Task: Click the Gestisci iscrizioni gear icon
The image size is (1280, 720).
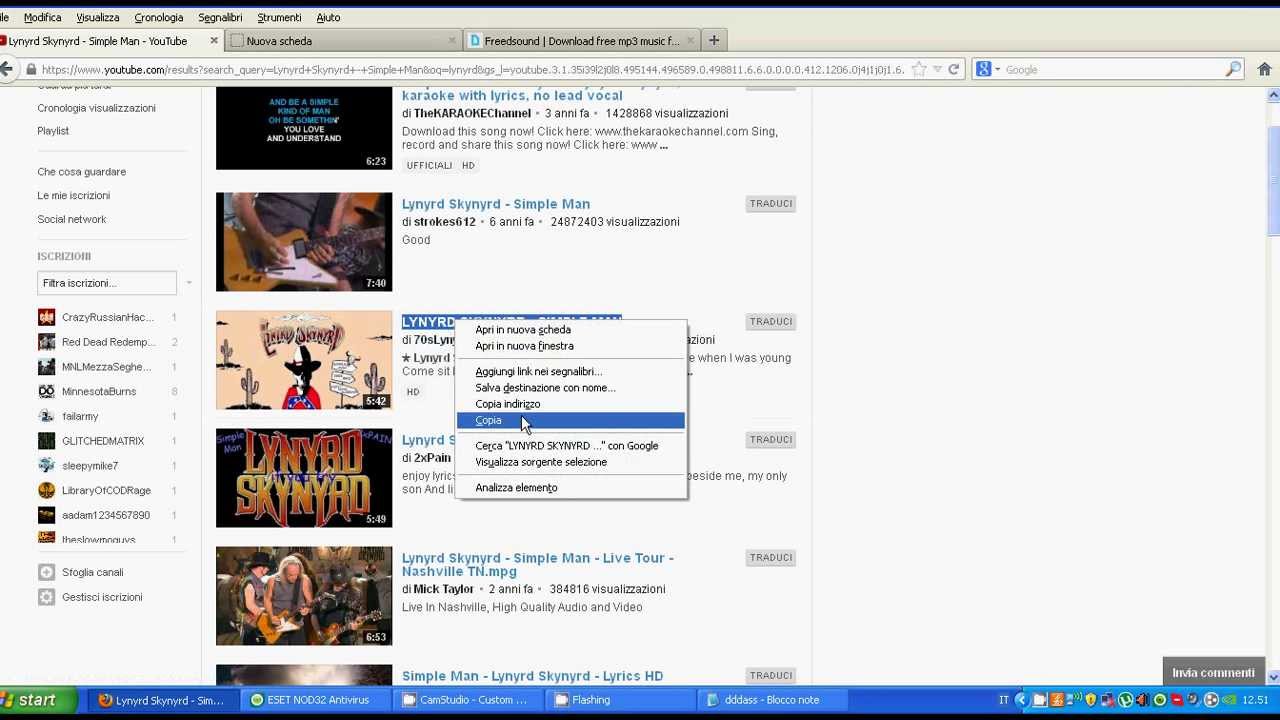Action: click(46, 597)
